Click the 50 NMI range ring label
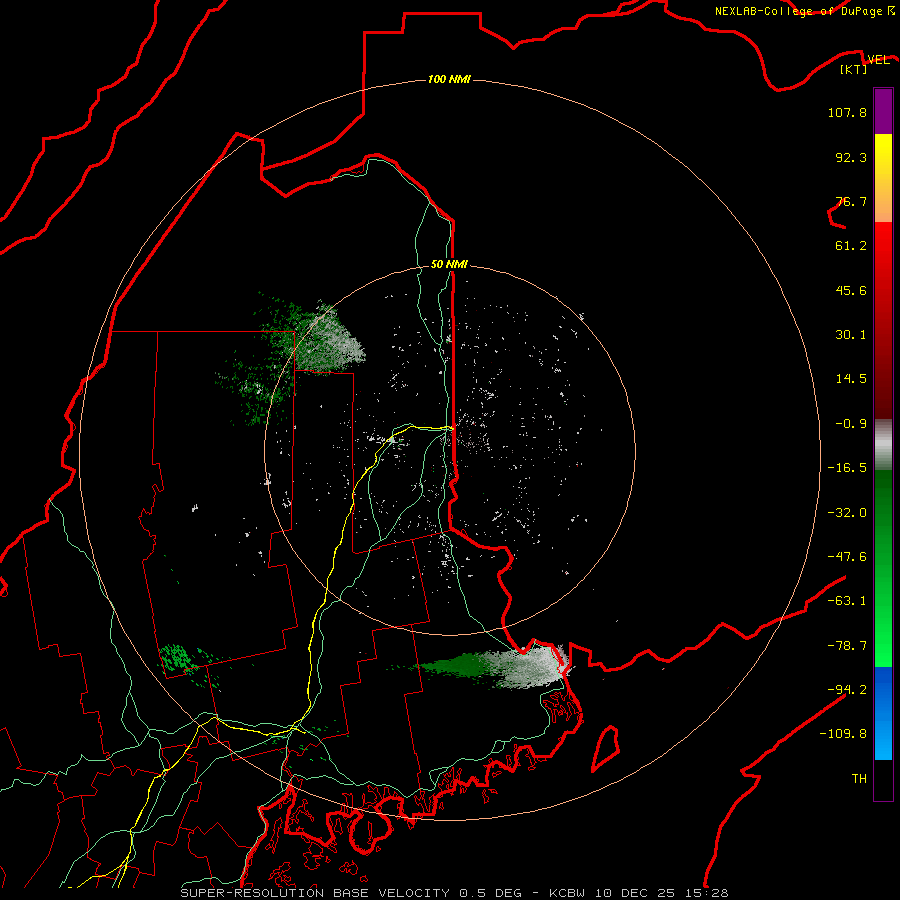Image resolution: width=900 pixels, height=900 pixels. click(449, 264)
